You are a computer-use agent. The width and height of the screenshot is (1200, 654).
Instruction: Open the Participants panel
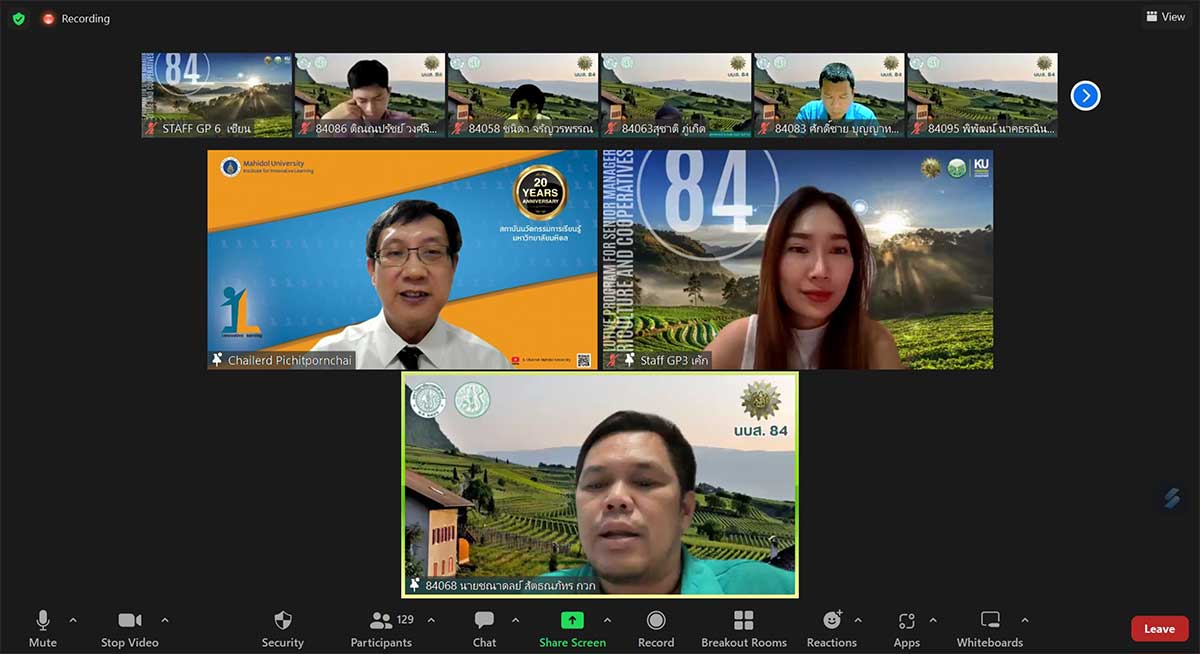click(x=381, y=629)
